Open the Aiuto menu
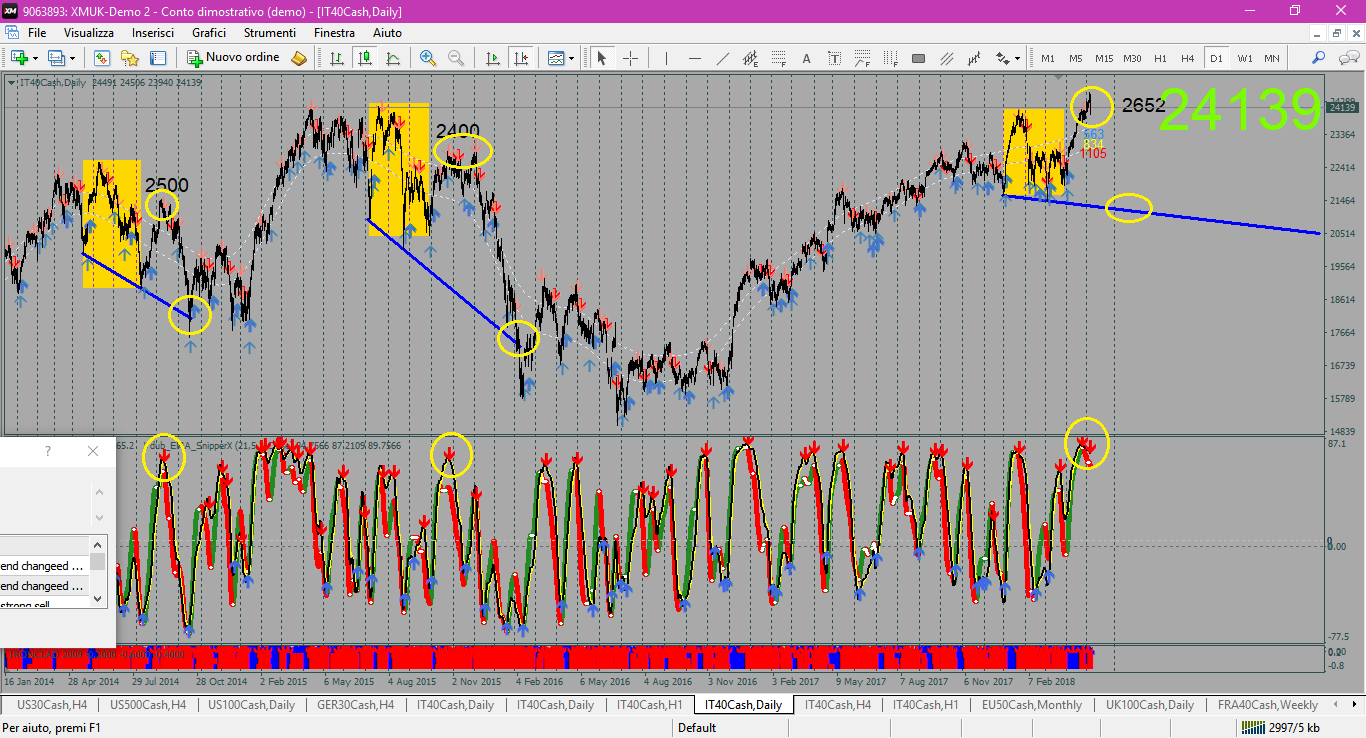The width and height of the screenshot is (1366, 738). coord(387,32)
